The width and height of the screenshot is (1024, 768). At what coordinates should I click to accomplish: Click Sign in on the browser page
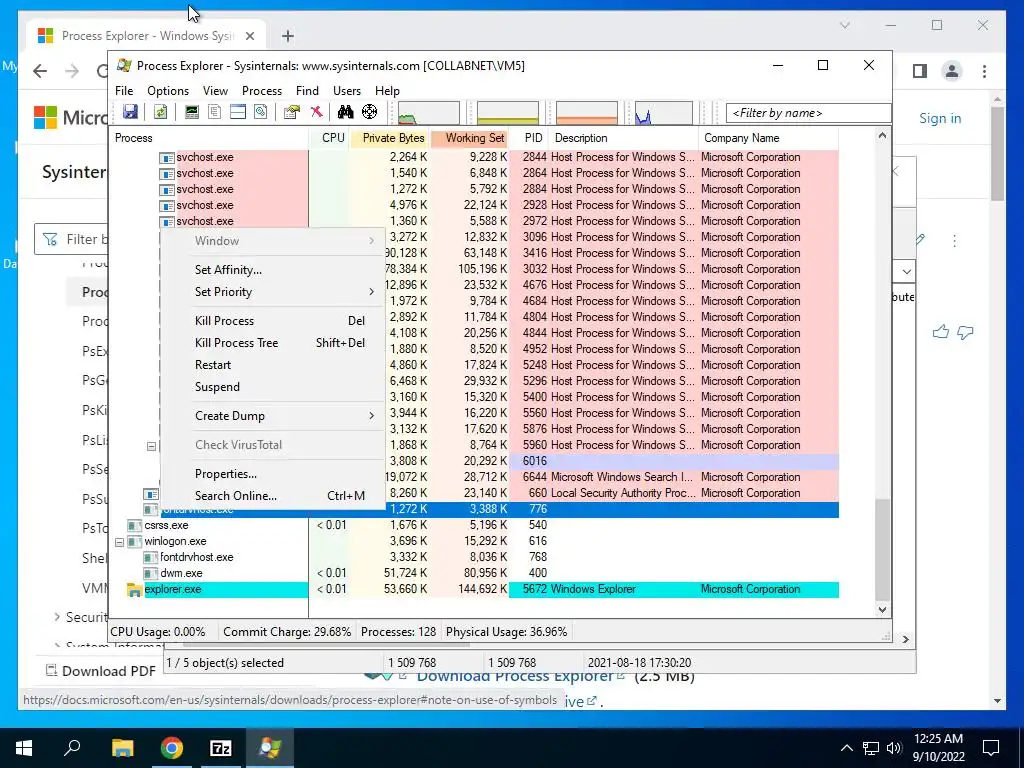(940, 118)
